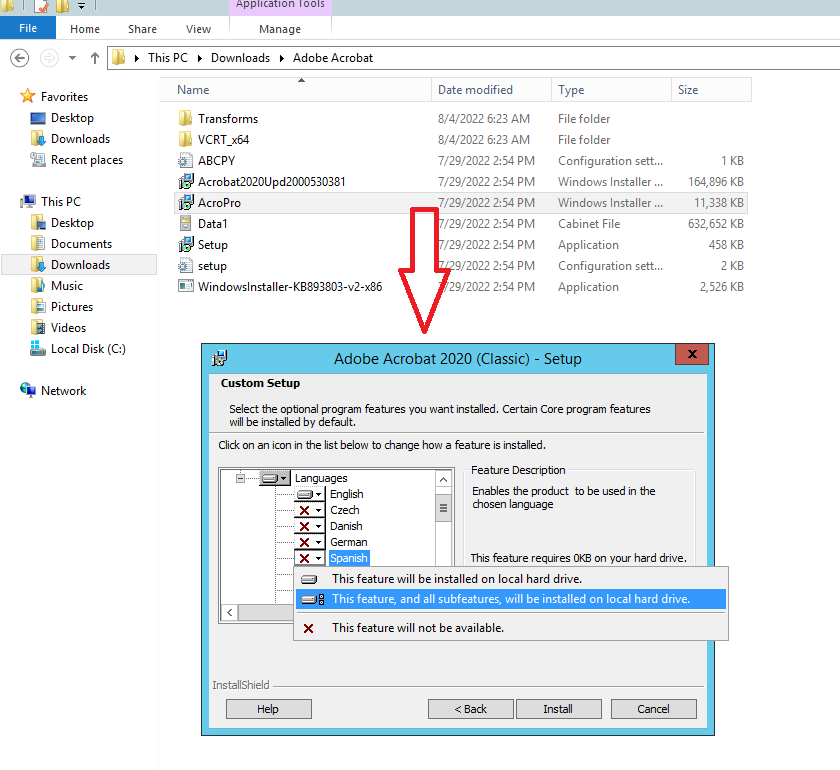Select the WindowsInstaller-KB893803-v2-x86 file icon

(x=185, y=286)
